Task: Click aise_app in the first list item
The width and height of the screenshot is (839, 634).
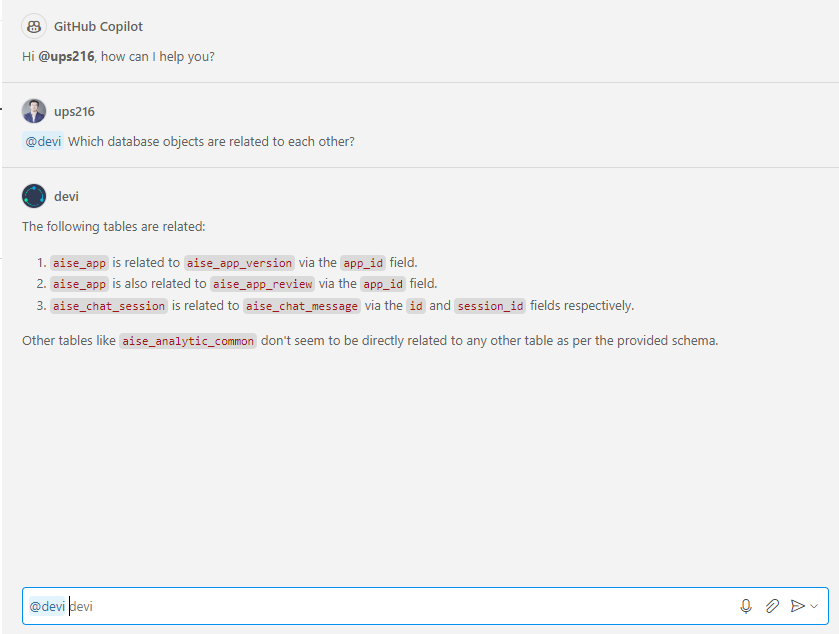Action: 79,263
